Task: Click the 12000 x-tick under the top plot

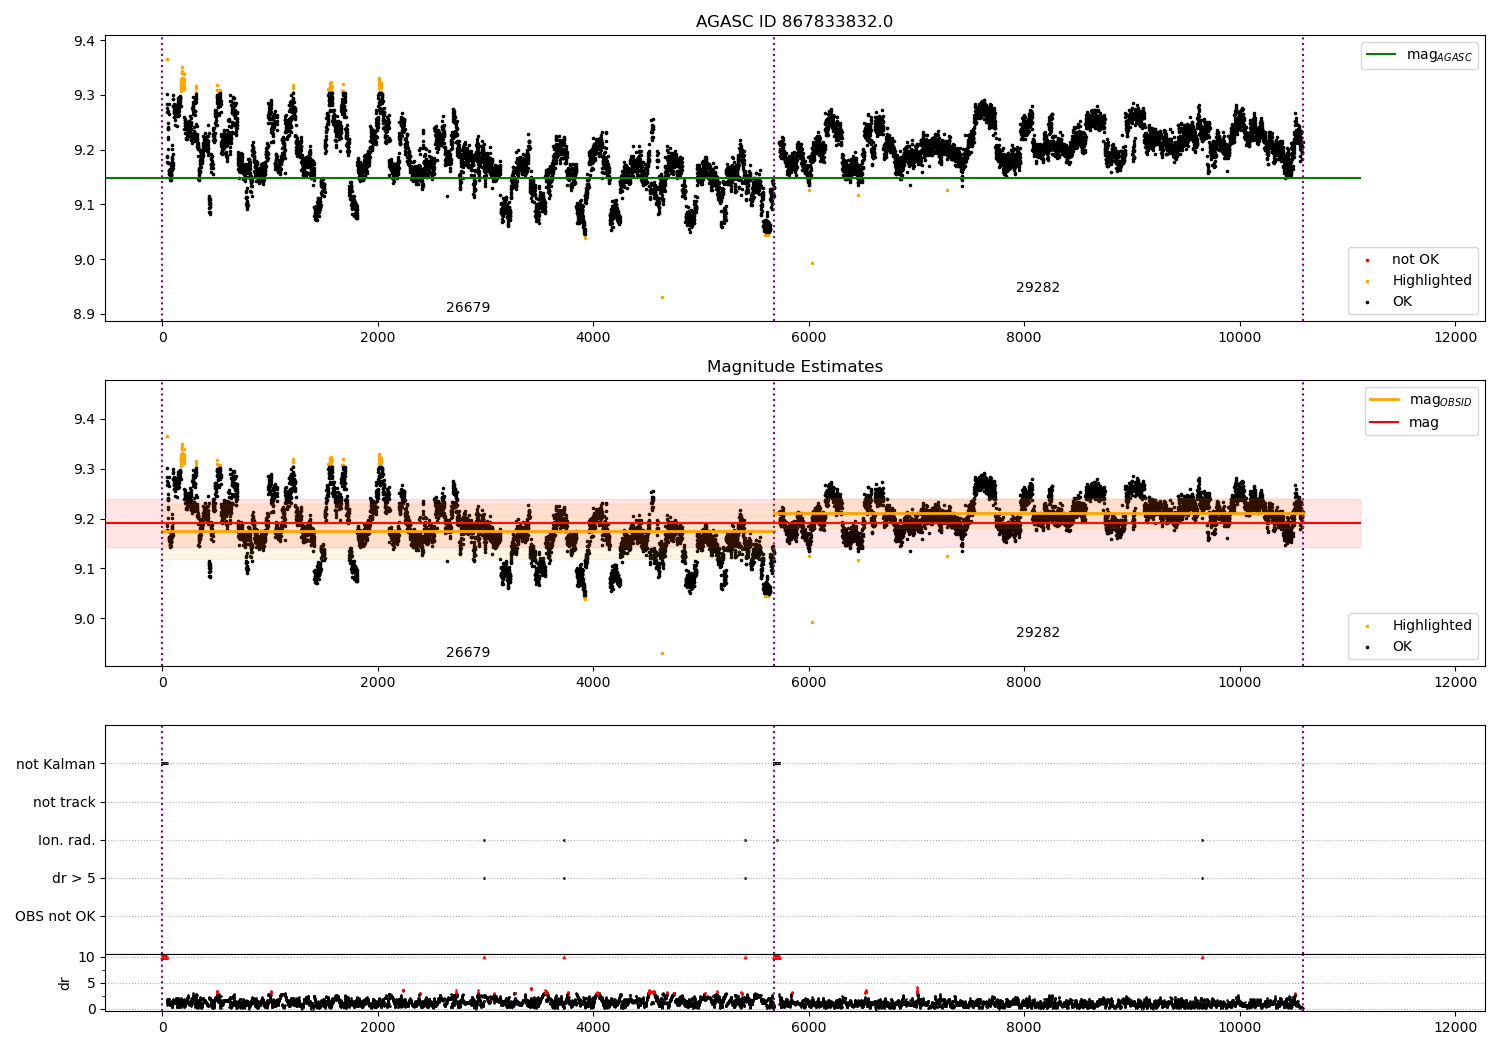Action: click(1455, 338)
